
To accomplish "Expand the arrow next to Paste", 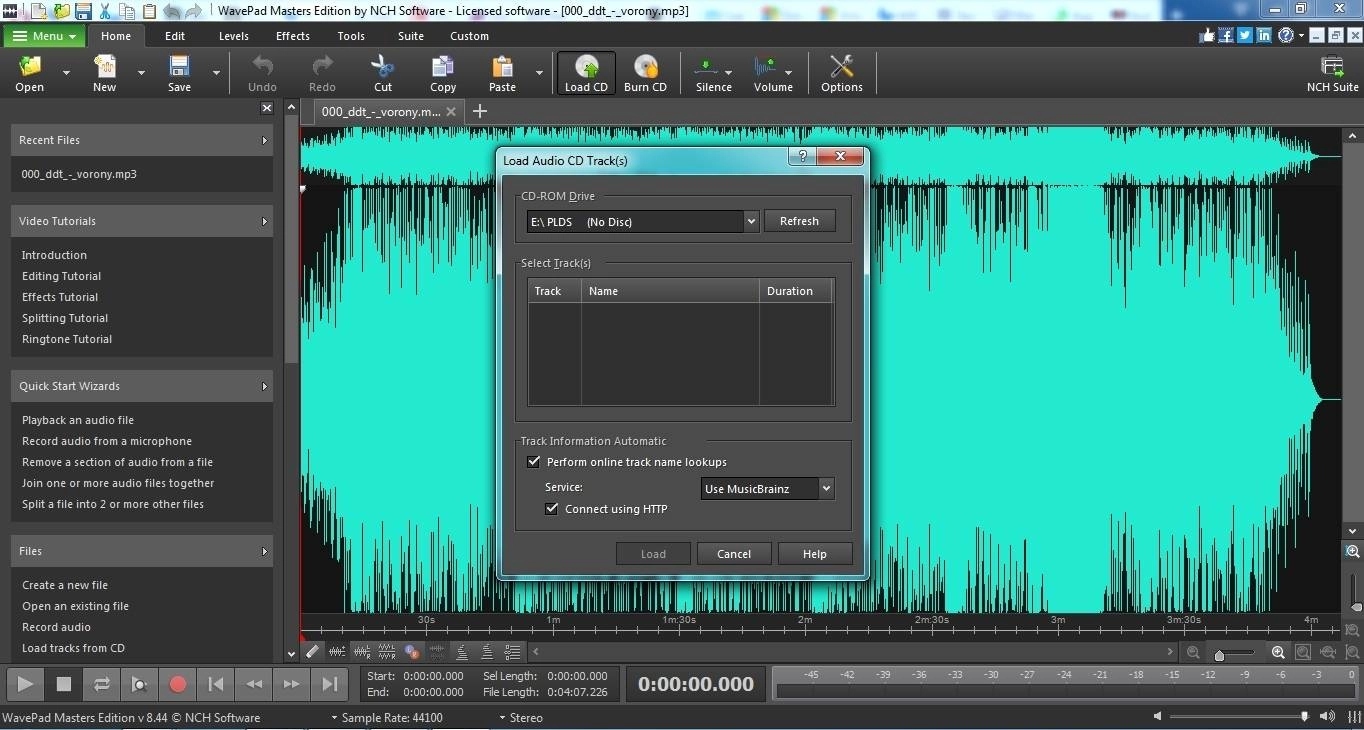I will pos(539,73).
